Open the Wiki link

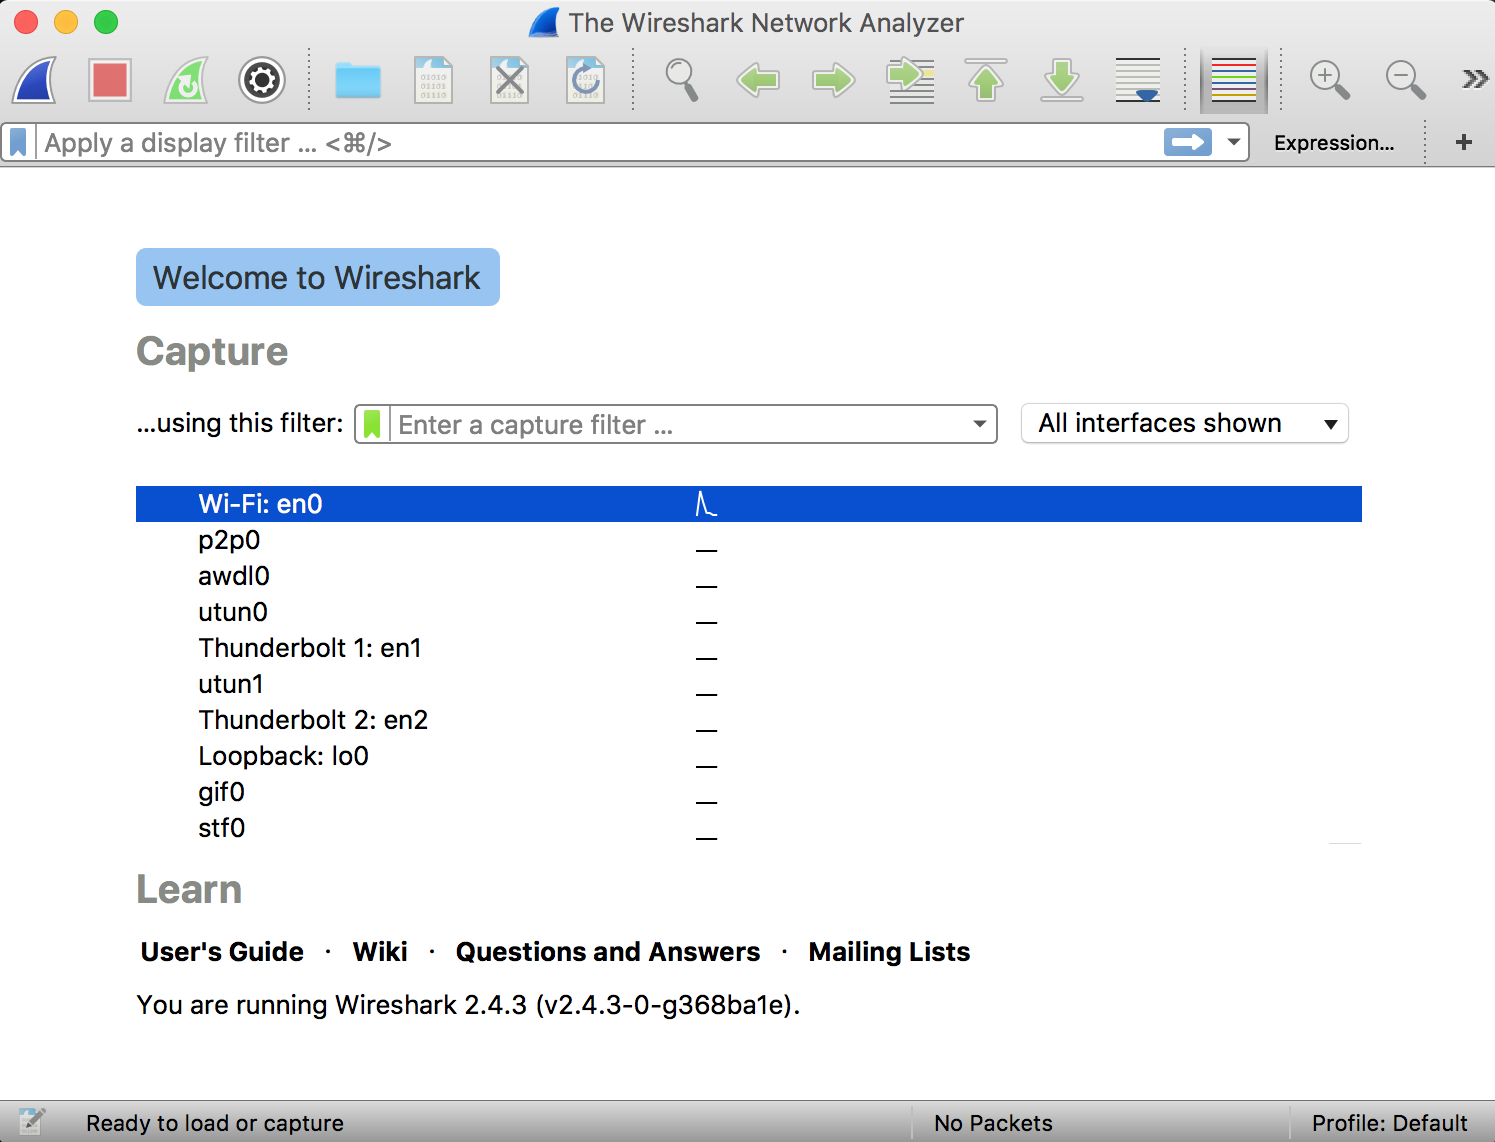(380, 952)
